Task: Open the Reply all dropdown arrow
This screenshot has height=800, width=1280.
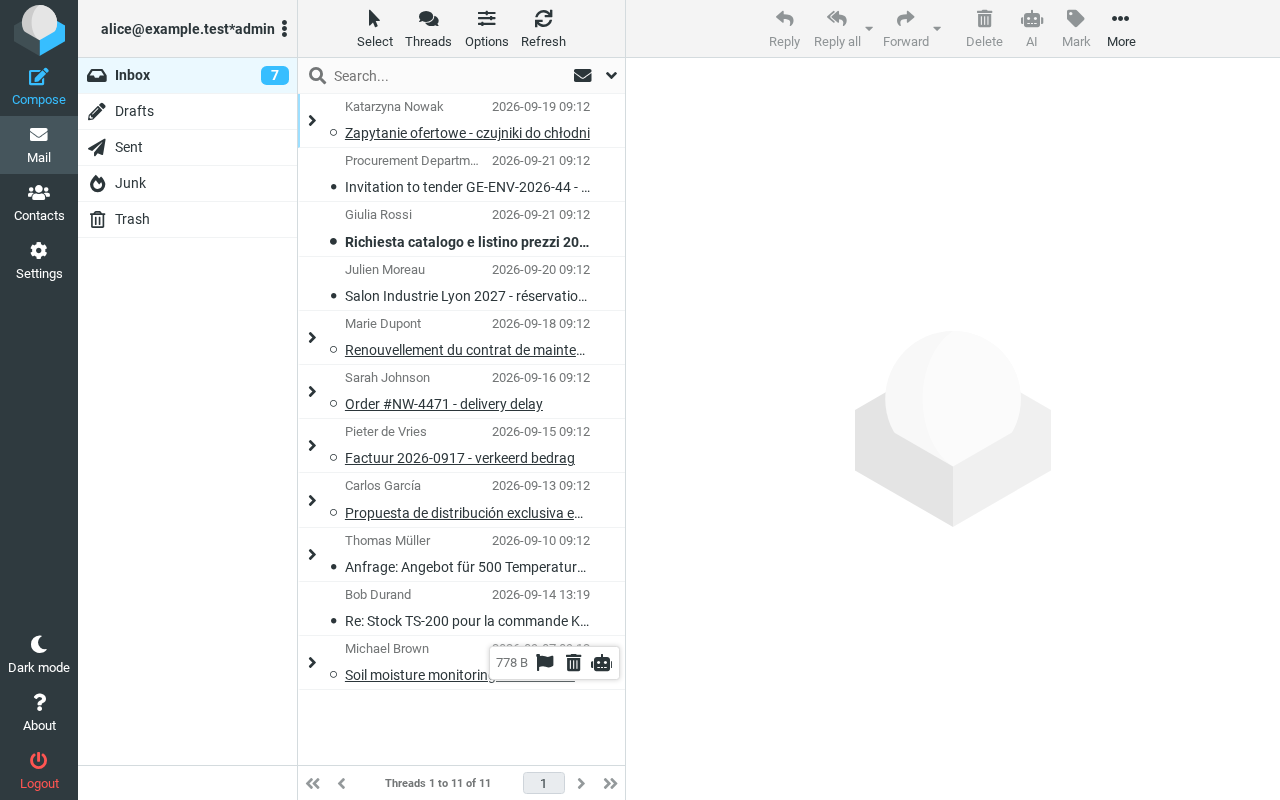Action: point(869,29)
